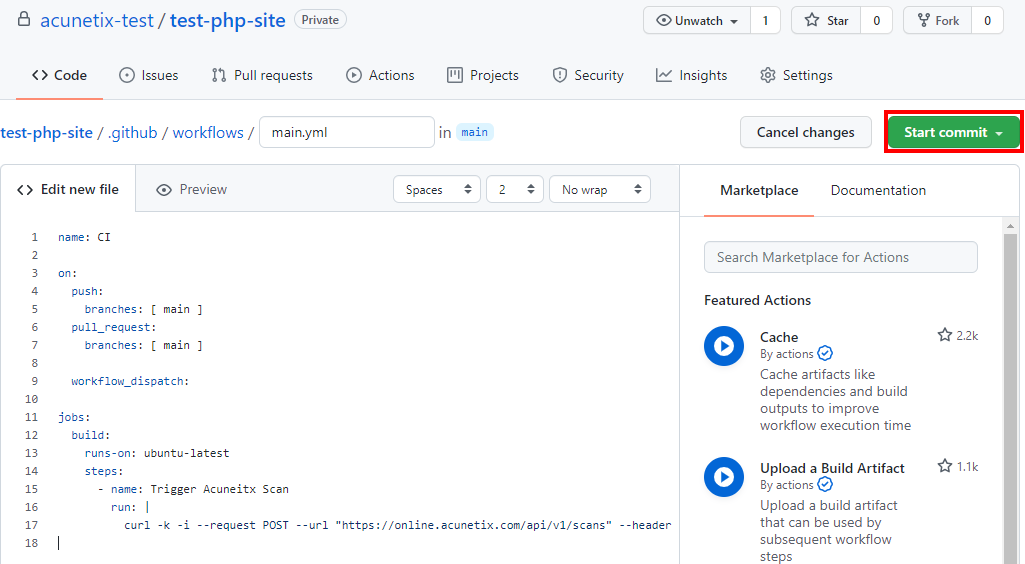This screenshot has height=564, width=1025.
Task: Click the star icon beside 1.1k
Action: 945,466
